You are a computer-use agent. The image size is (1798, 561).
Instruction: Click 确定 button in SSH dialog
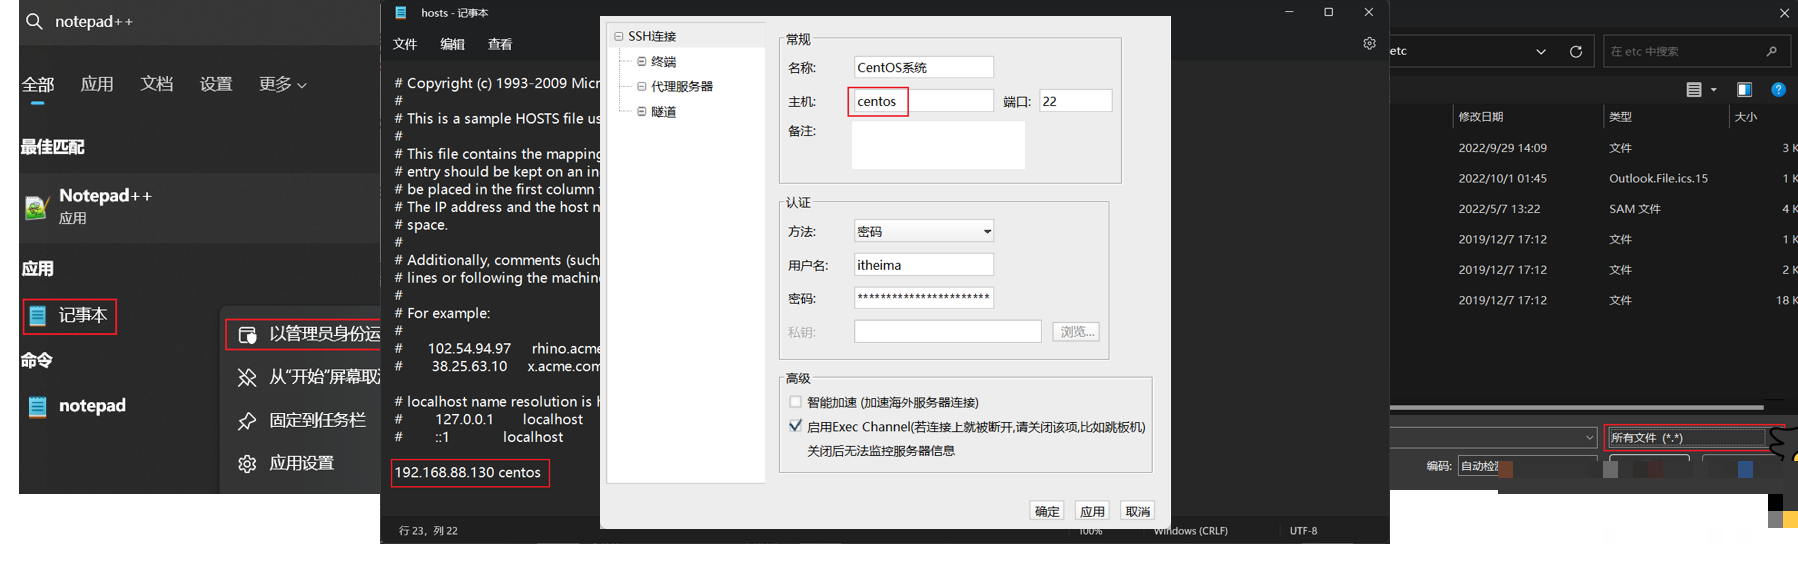(1047, 511)
